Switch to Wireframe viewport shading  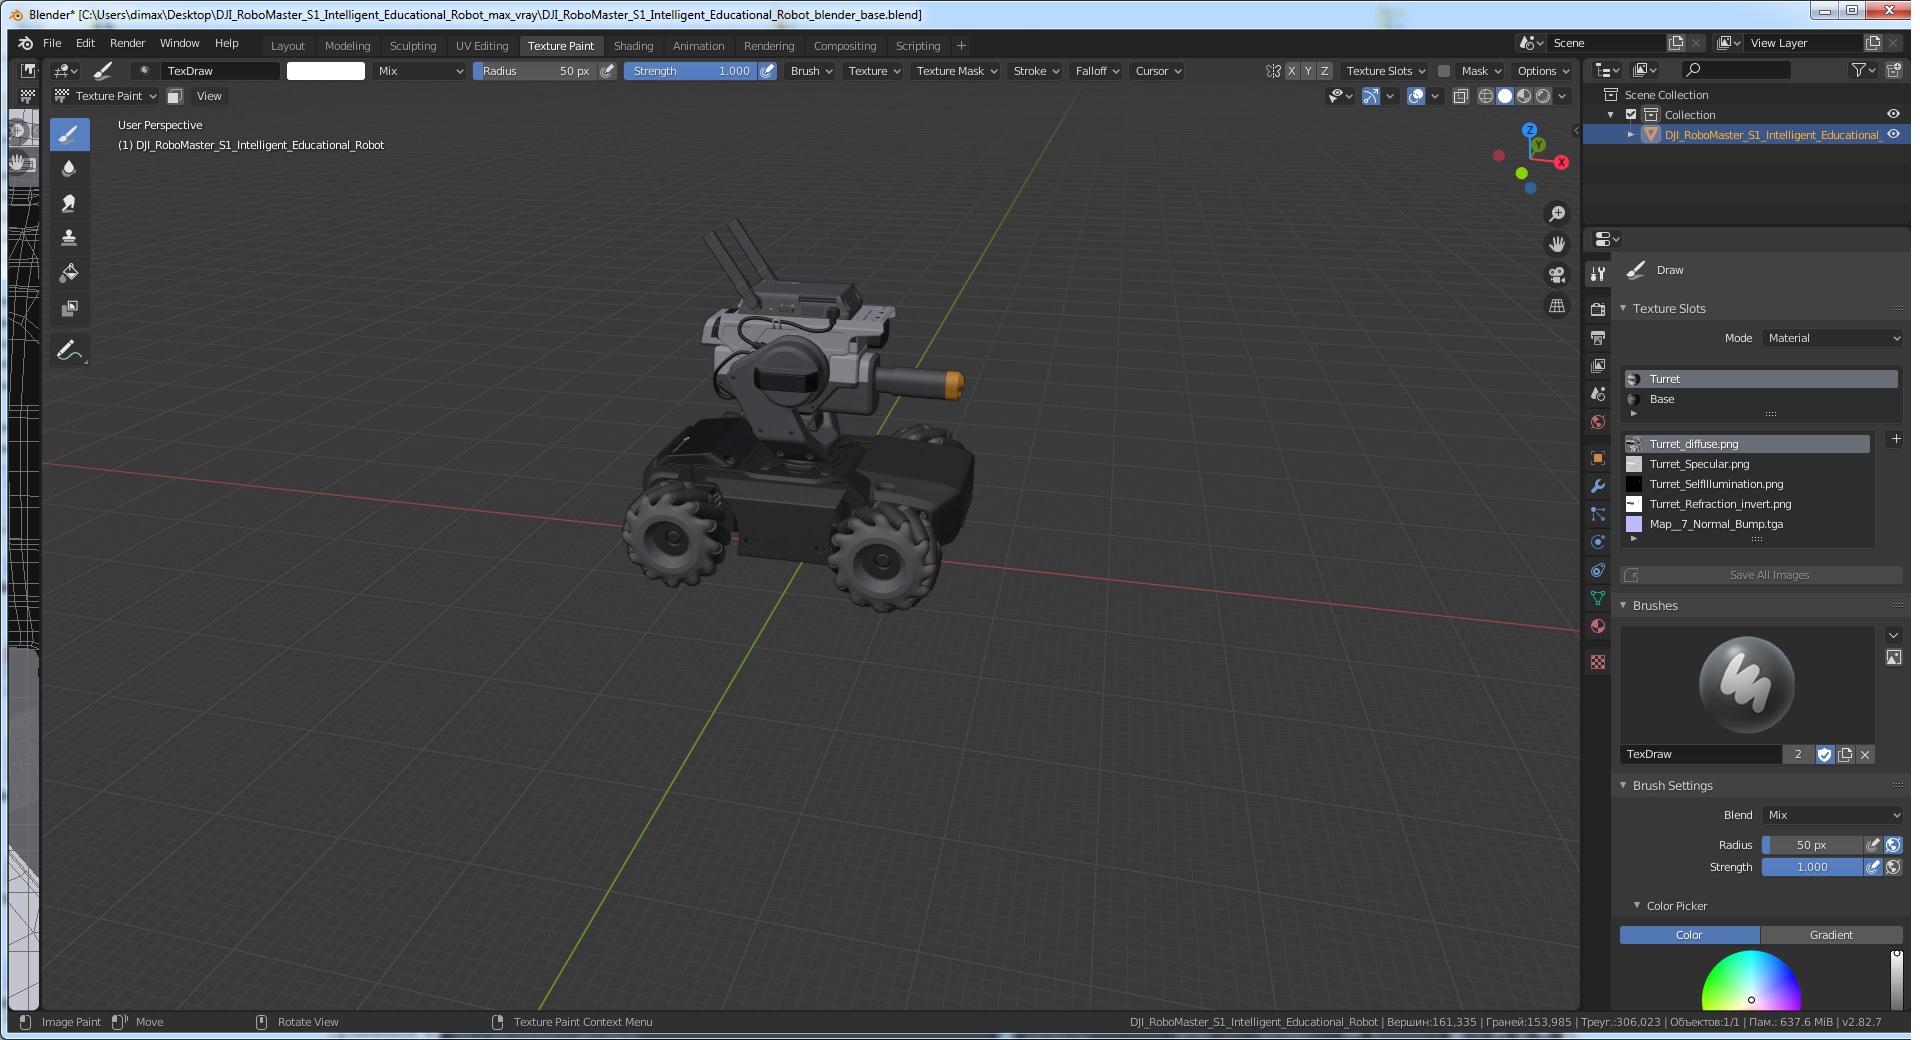1486,96
